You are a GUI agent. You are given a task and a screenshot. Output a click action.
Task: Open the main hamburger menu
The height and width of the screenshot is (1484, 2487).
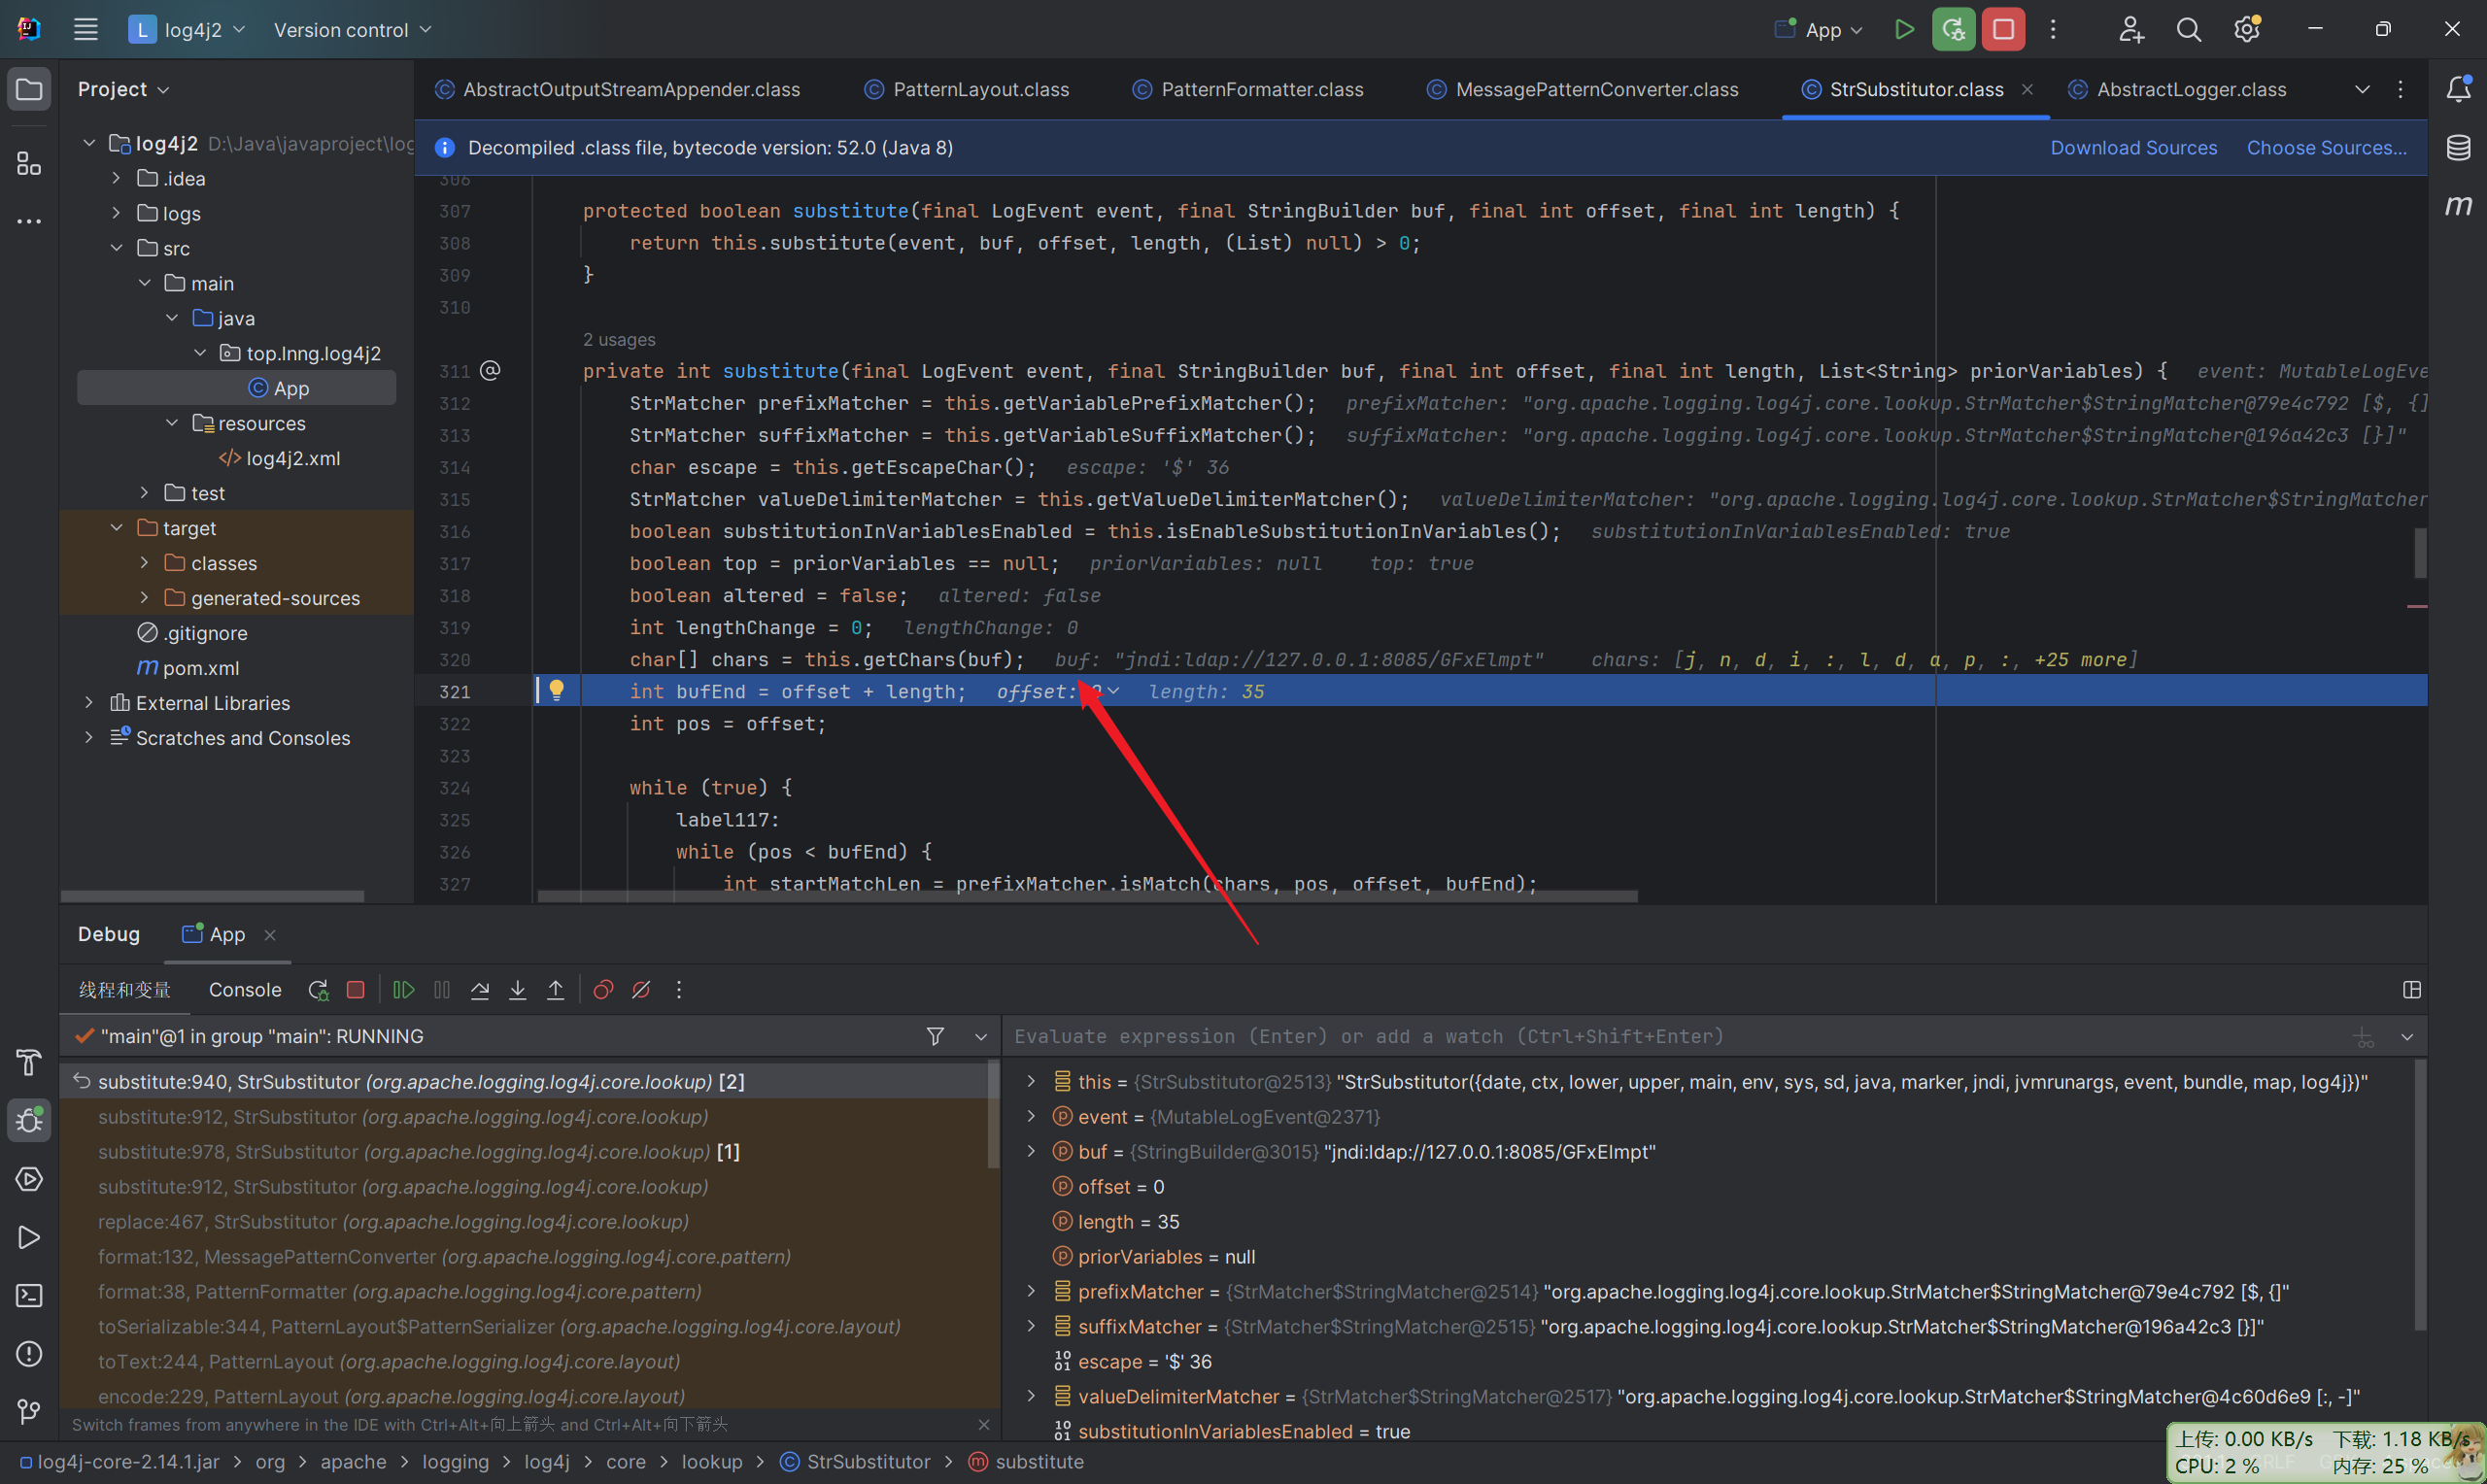tap(85, 29)
